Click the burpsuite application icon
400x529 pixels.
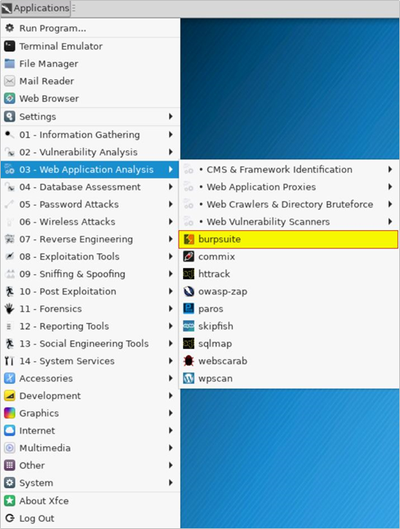pyautogui.click(x=189, y=239)
